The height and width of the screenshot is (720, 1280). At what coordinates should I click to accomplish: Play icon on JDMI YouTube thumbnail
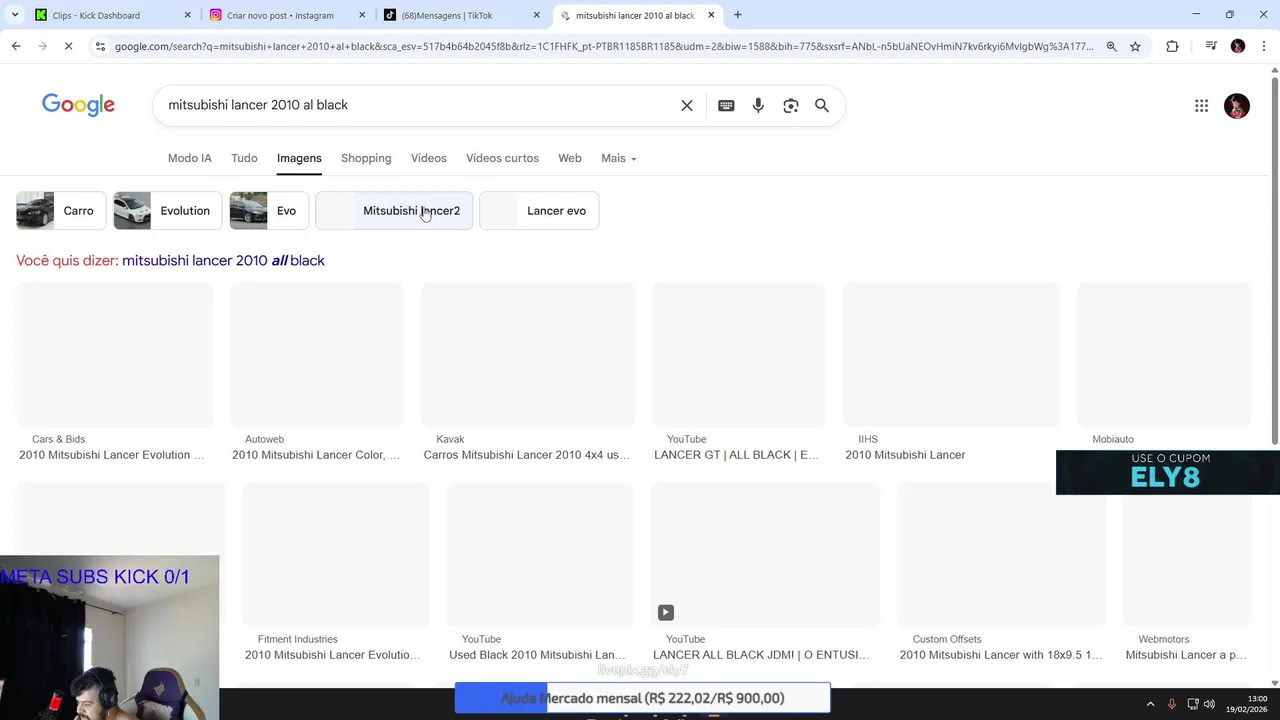click(x=666, y=613)
